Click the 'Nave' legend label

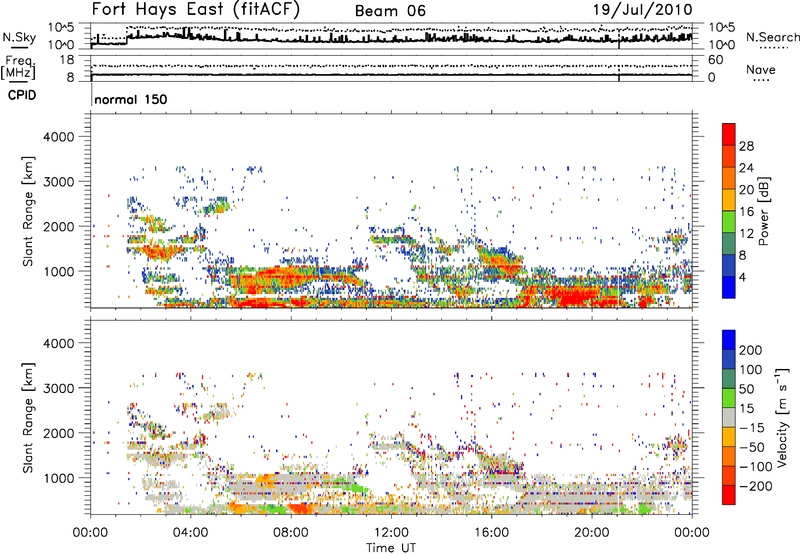coord(761,69)
